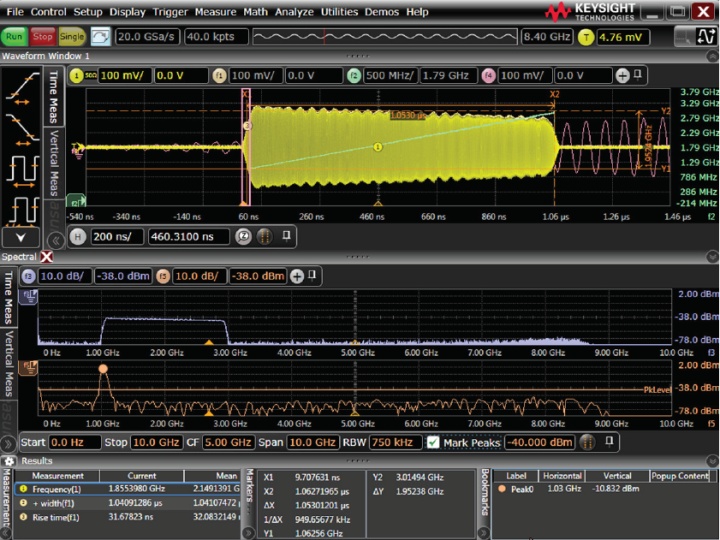This screenshot has width=720, height=540.
Task: Toggle function f1 button
Action: coord(219,76)
